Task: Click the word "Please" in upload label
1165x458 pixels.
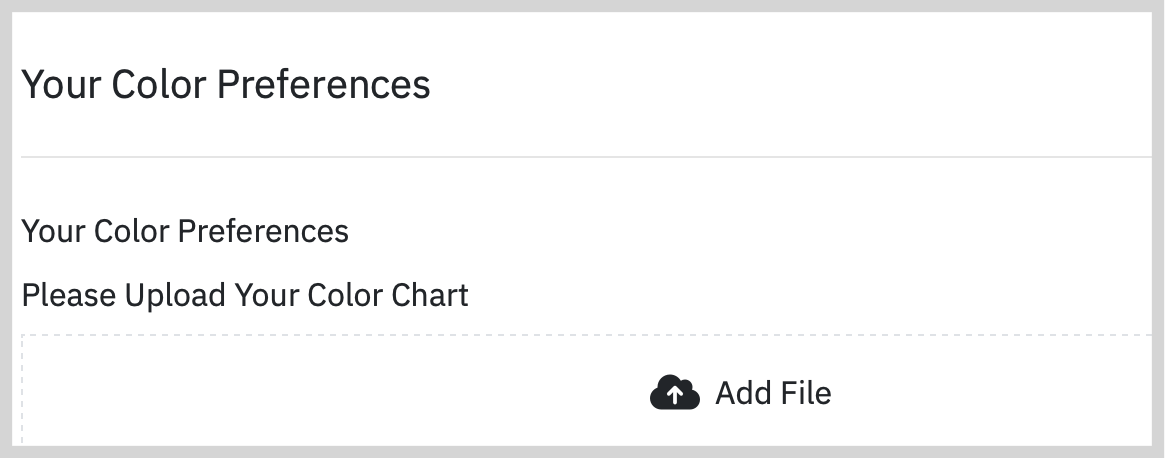Action: coord(68,295)
